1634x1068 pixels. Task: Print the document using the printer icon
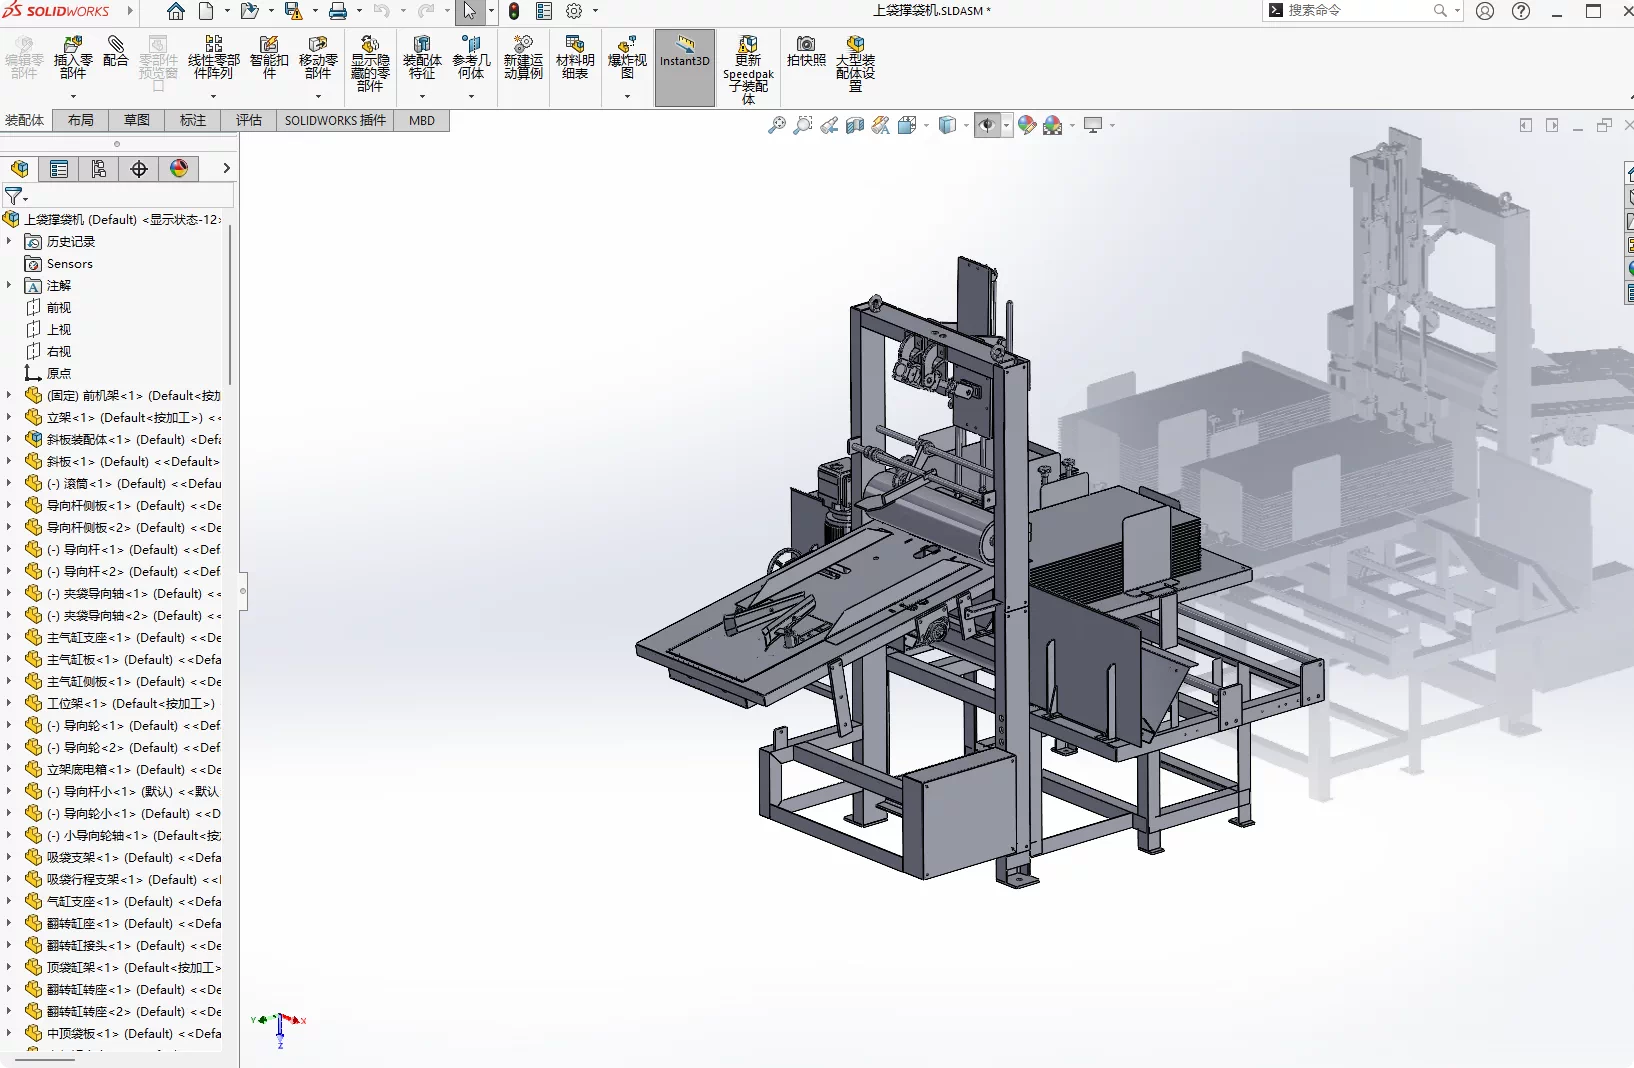[x=338, y=11]
